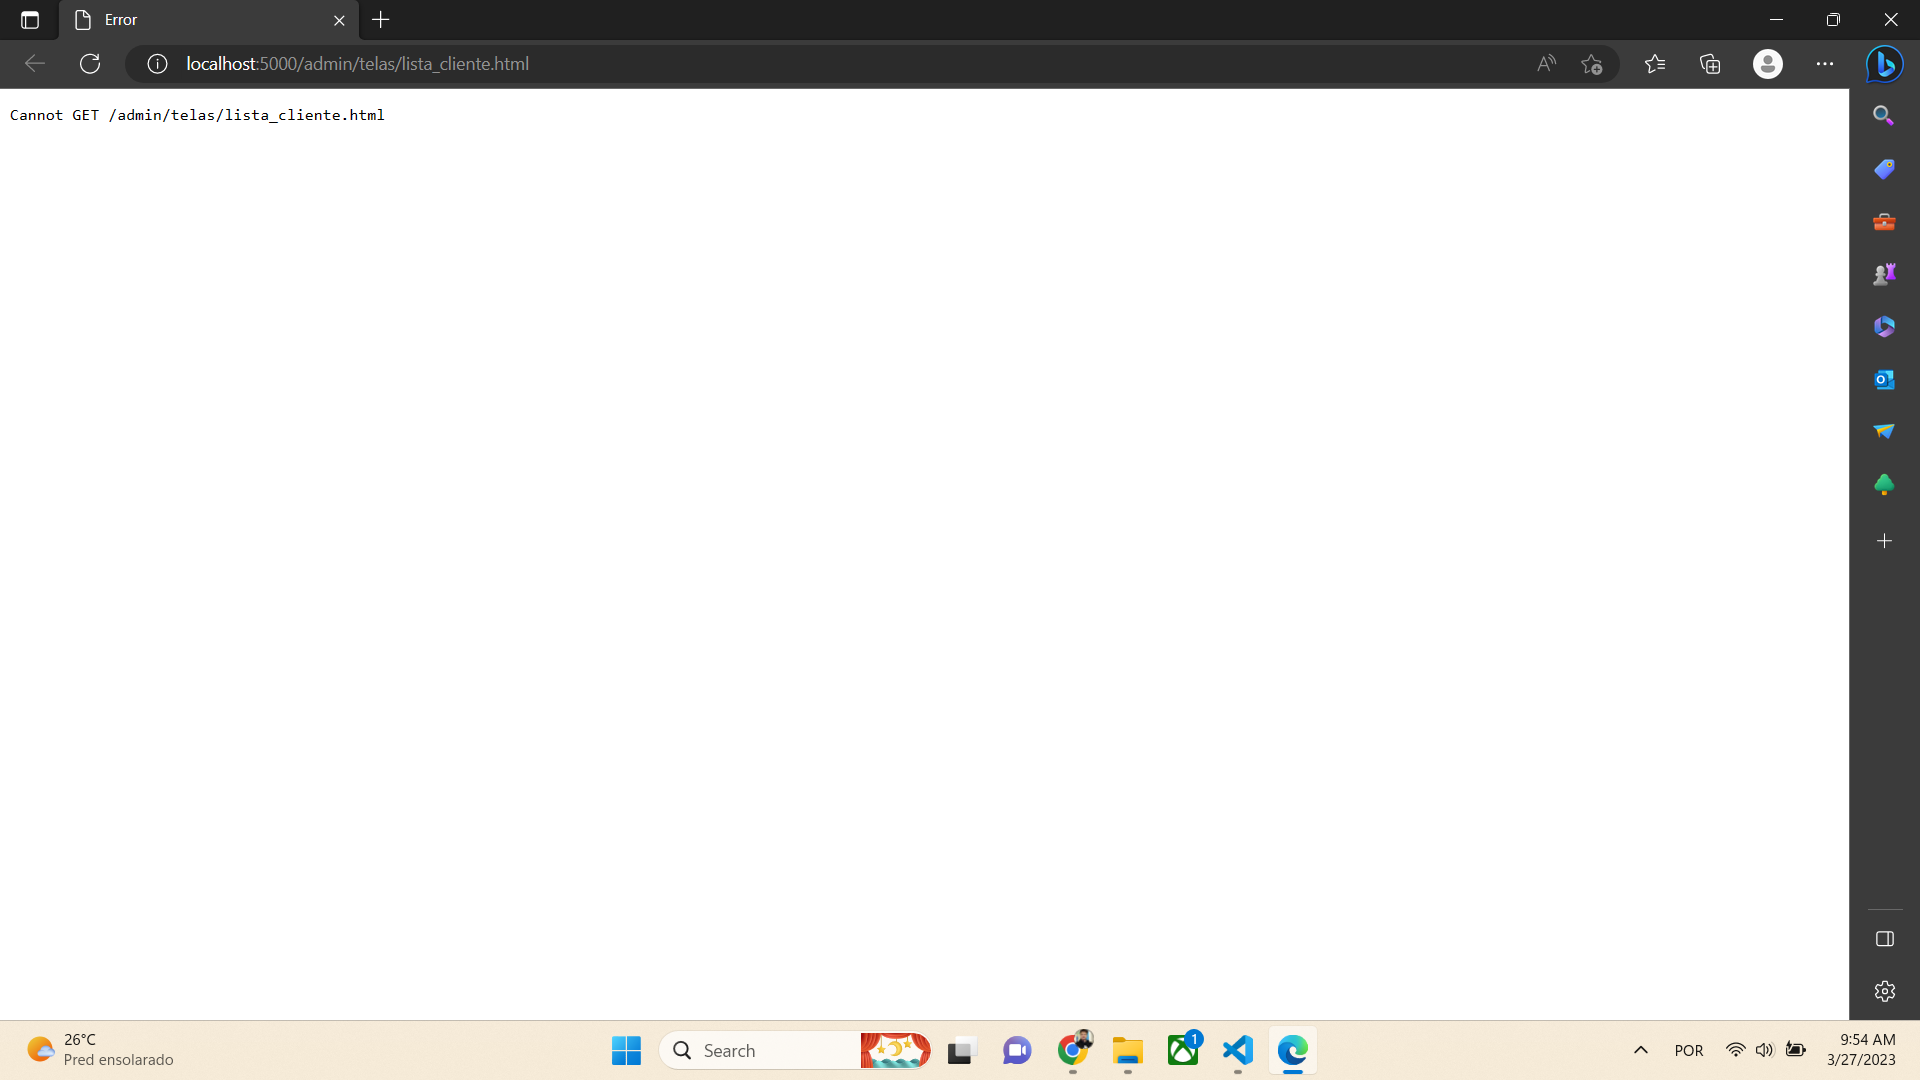Viewport: 1920px width, 1080px height.
Task: Click the browser collections icon
Action: pos(1710,63)
